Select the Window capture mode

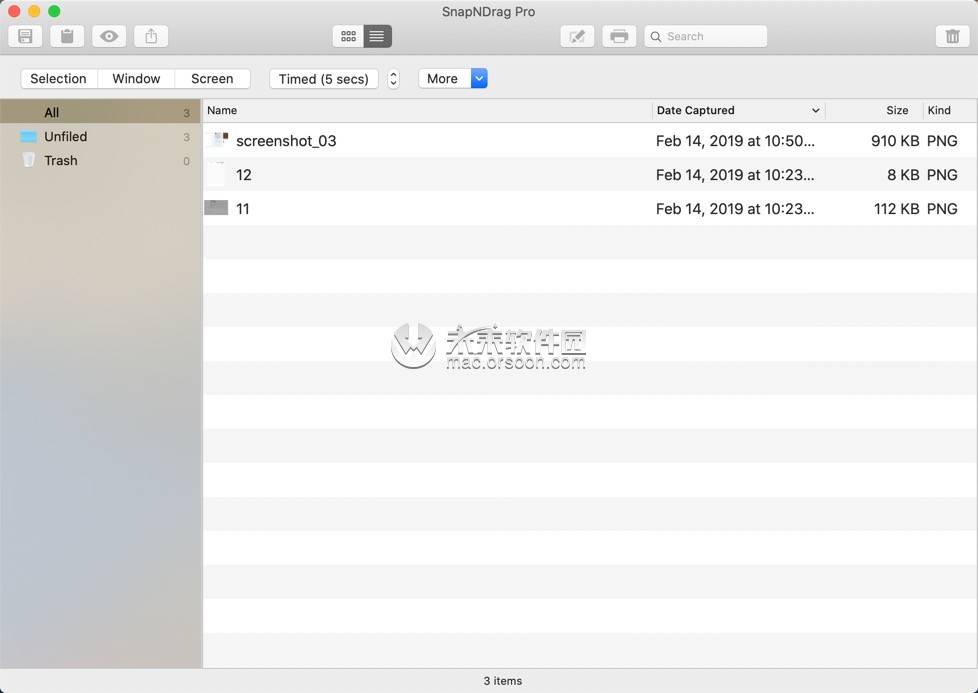point(136,78)
